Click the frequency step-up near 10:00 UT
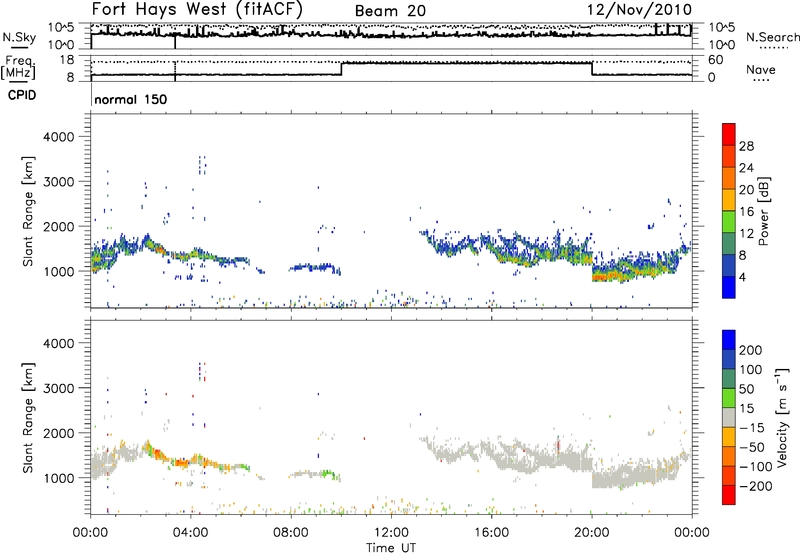The width and height of the screenshot is (800, 554). click(341, 69)
